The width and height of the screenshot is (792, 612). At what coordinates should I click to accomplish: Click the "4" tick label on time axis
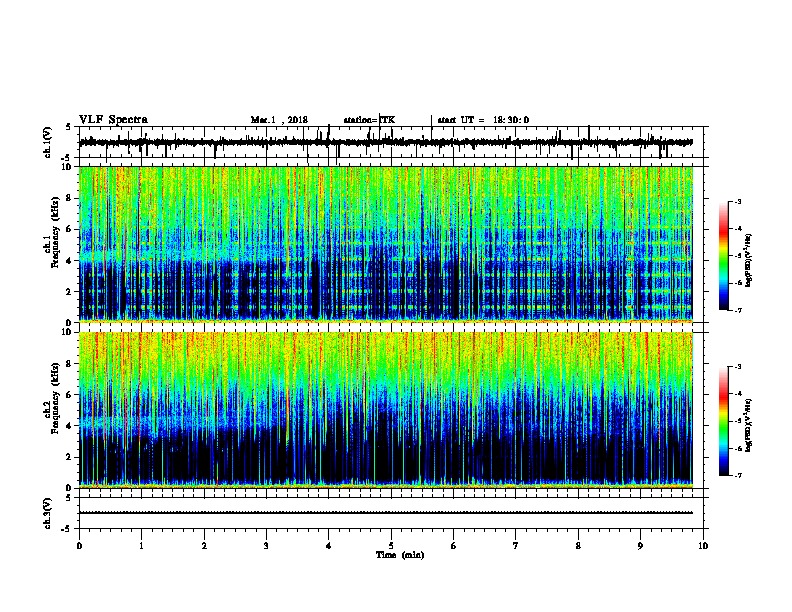coord(329,546)
